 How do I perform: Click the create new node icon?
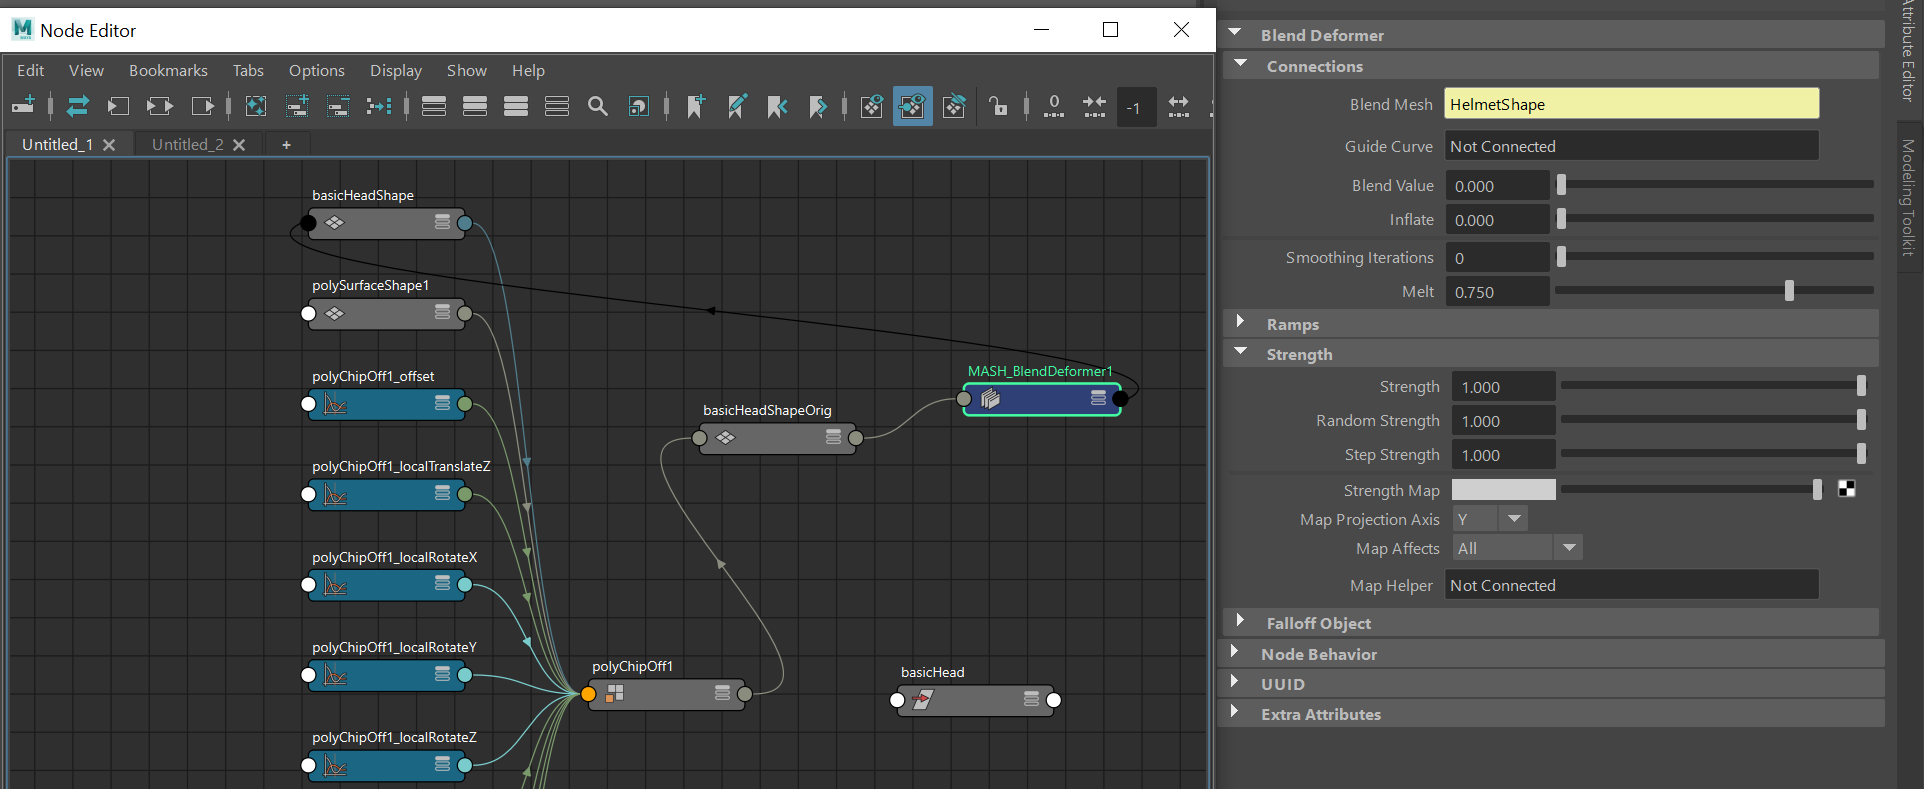point(23,106)
